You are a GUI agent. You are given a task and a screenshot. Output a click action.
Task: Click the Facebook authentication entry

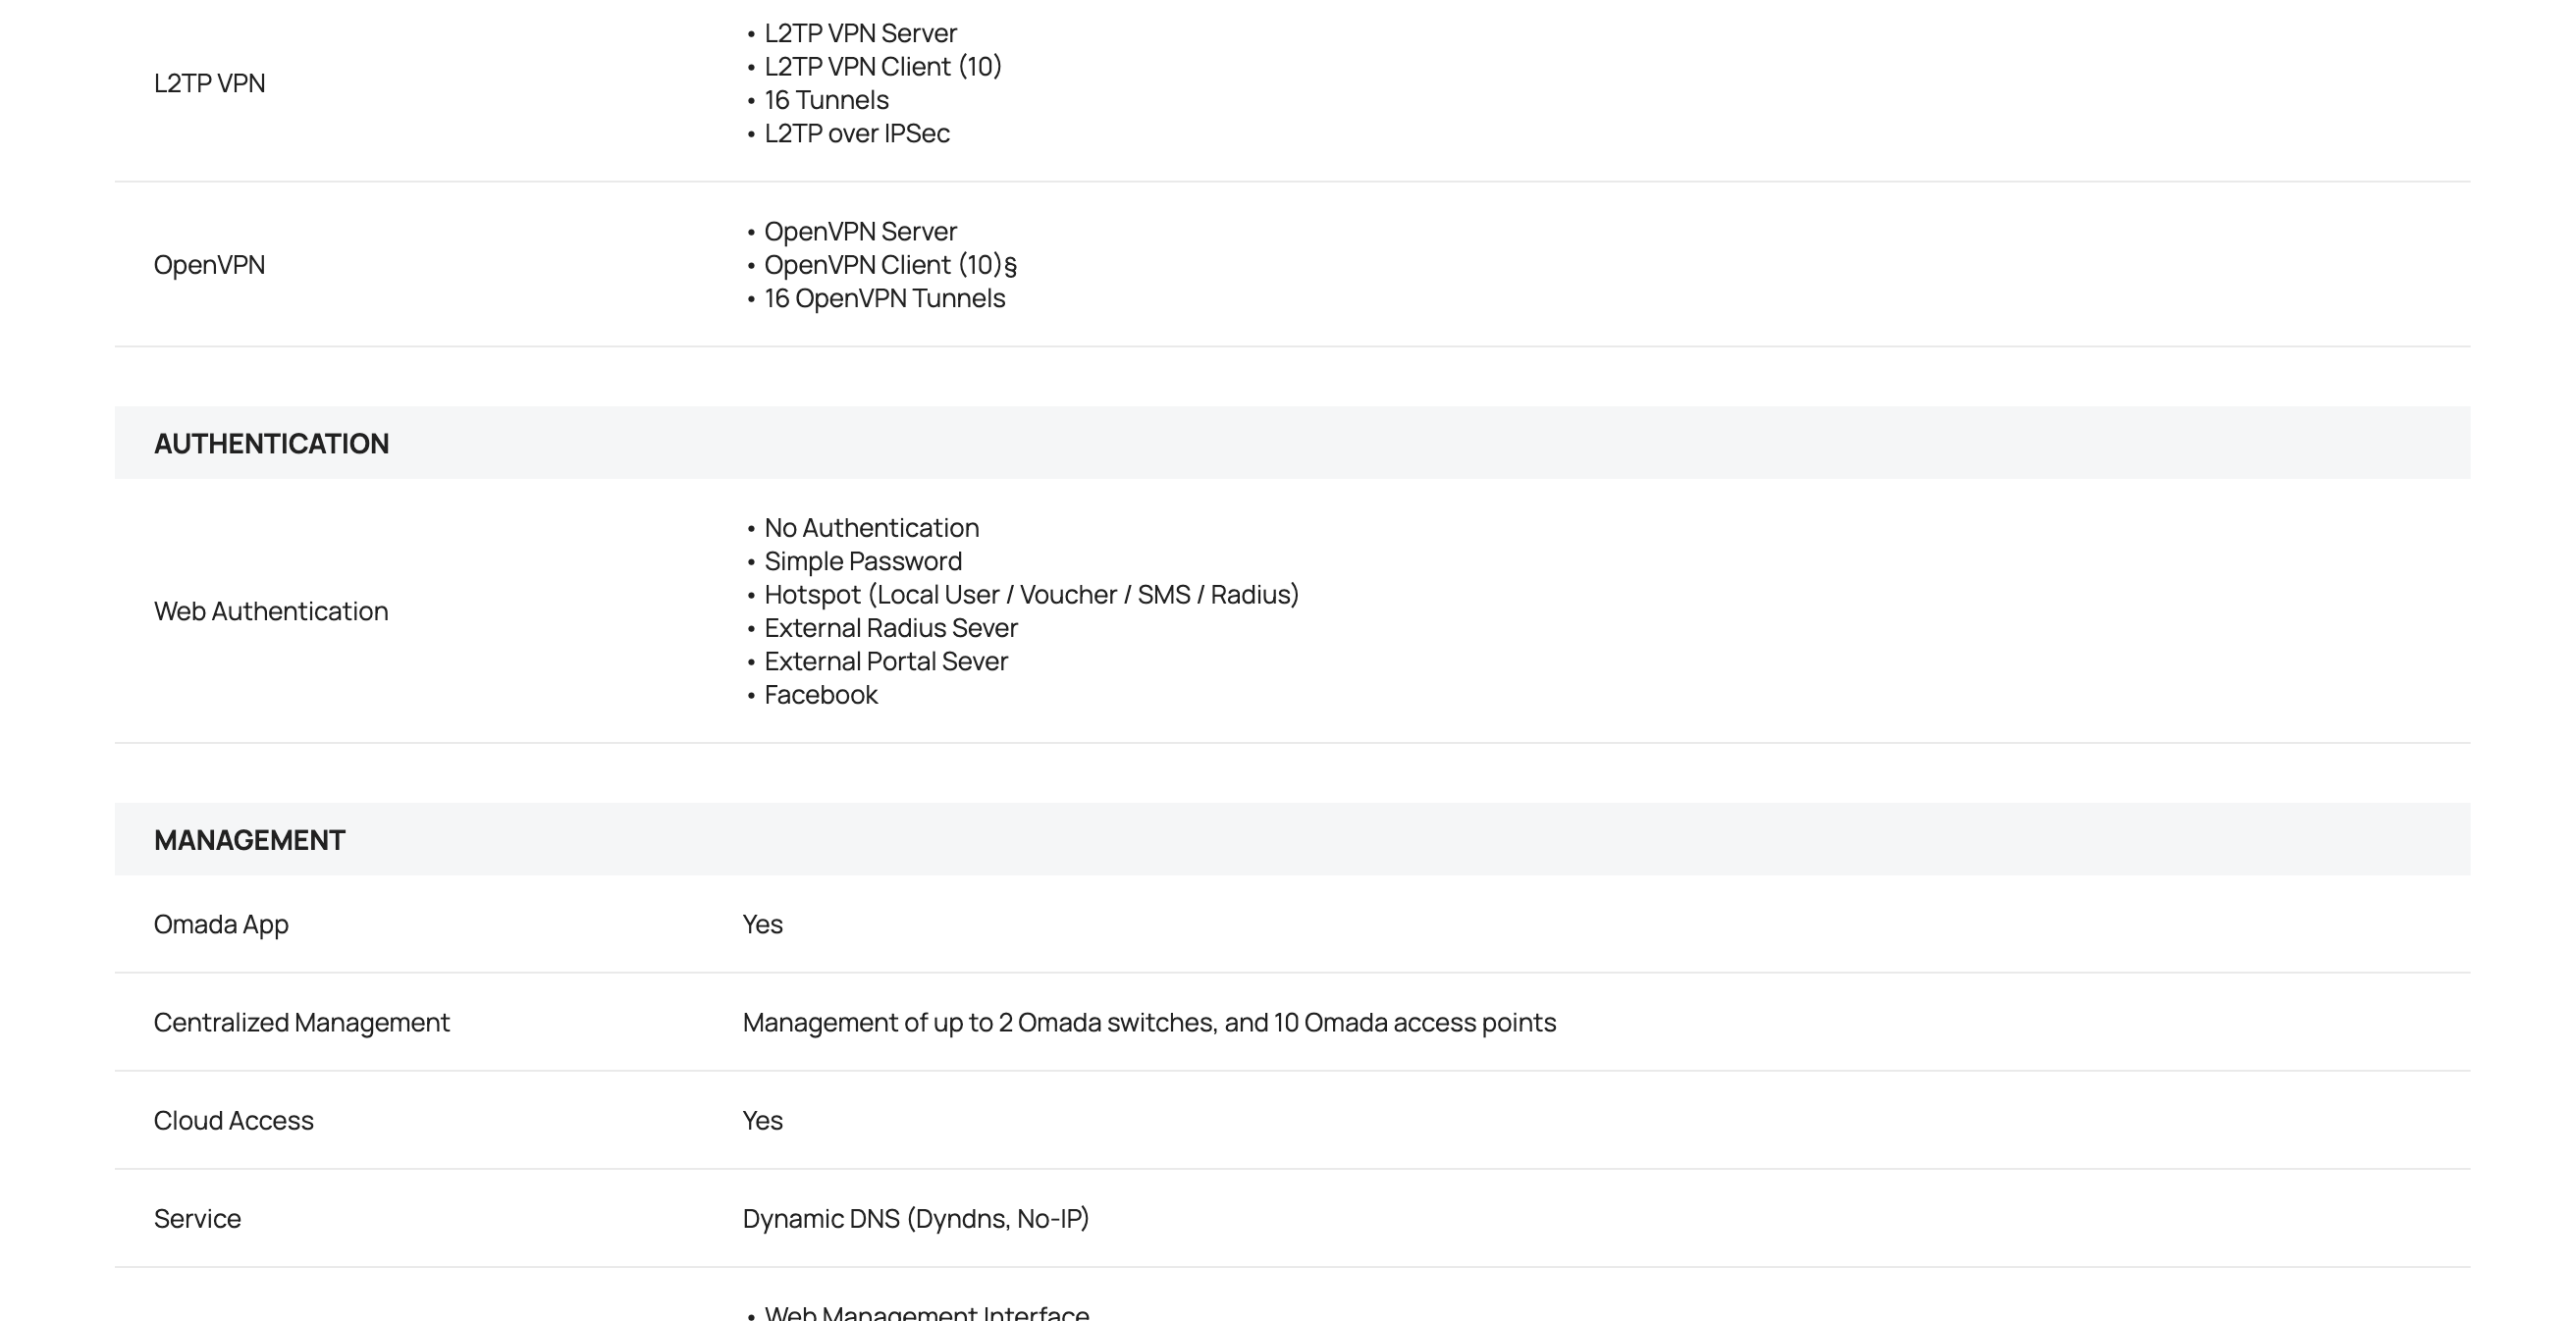820,695
